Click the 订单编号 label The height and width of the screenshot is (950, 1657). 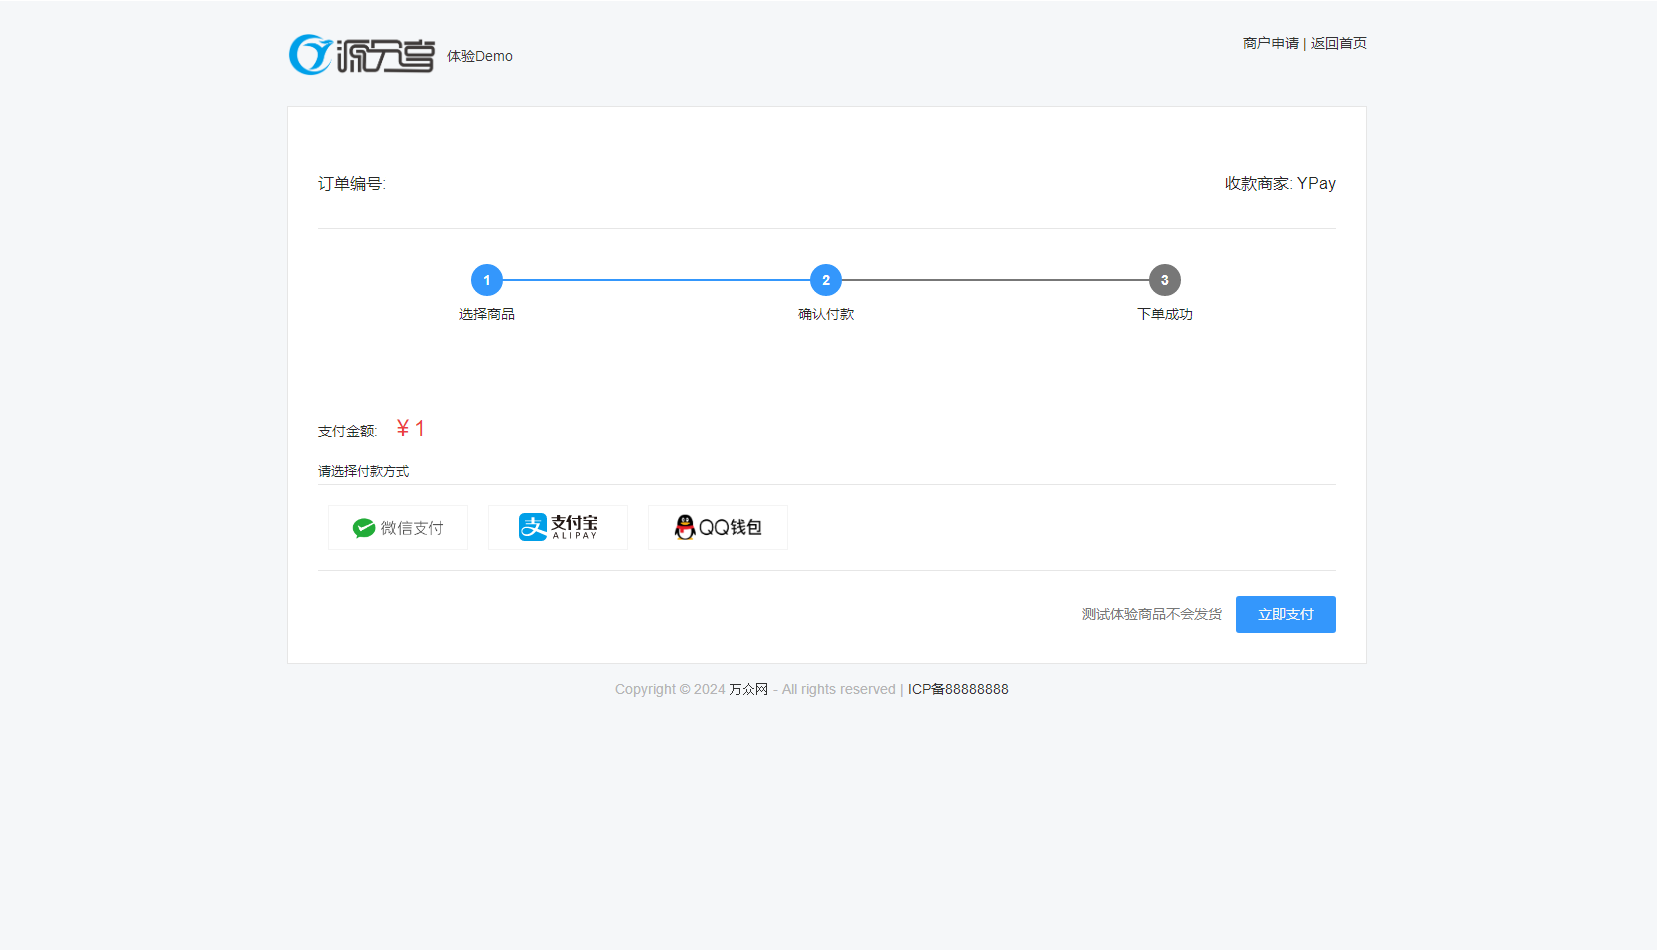pos(352,184)
